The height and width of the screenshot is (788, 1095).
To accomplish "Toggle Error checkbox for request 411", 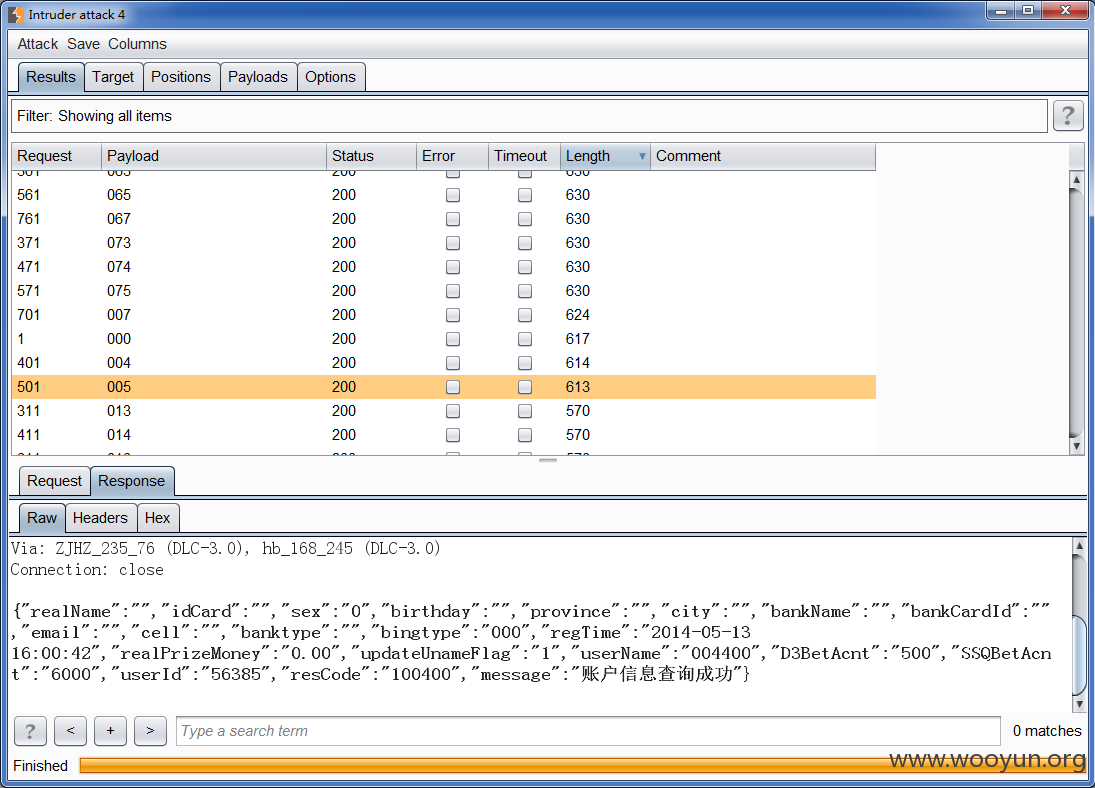I will (453, 435).
